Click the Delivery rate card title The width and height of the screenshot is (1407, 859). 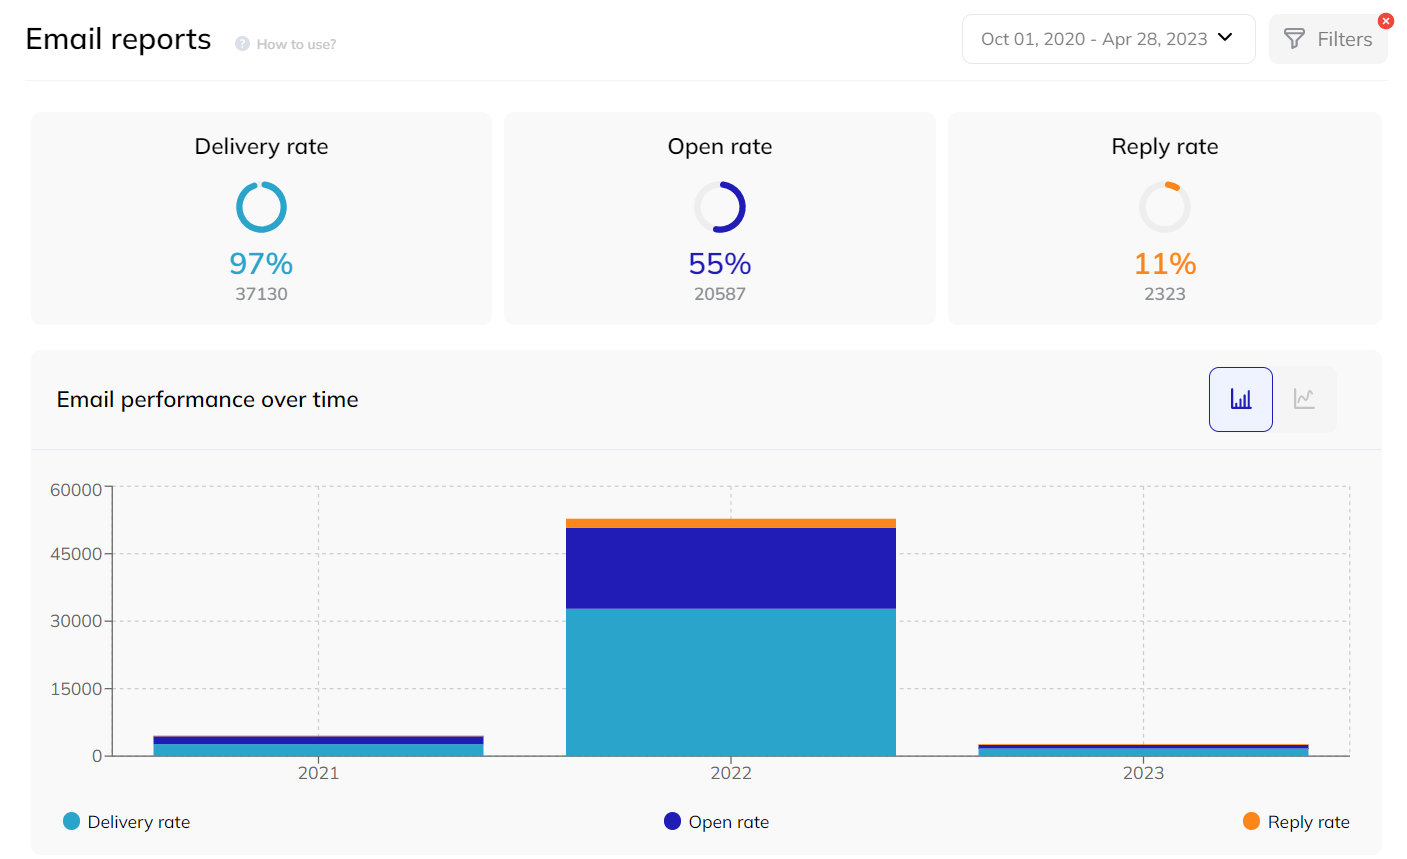[261, 147]
